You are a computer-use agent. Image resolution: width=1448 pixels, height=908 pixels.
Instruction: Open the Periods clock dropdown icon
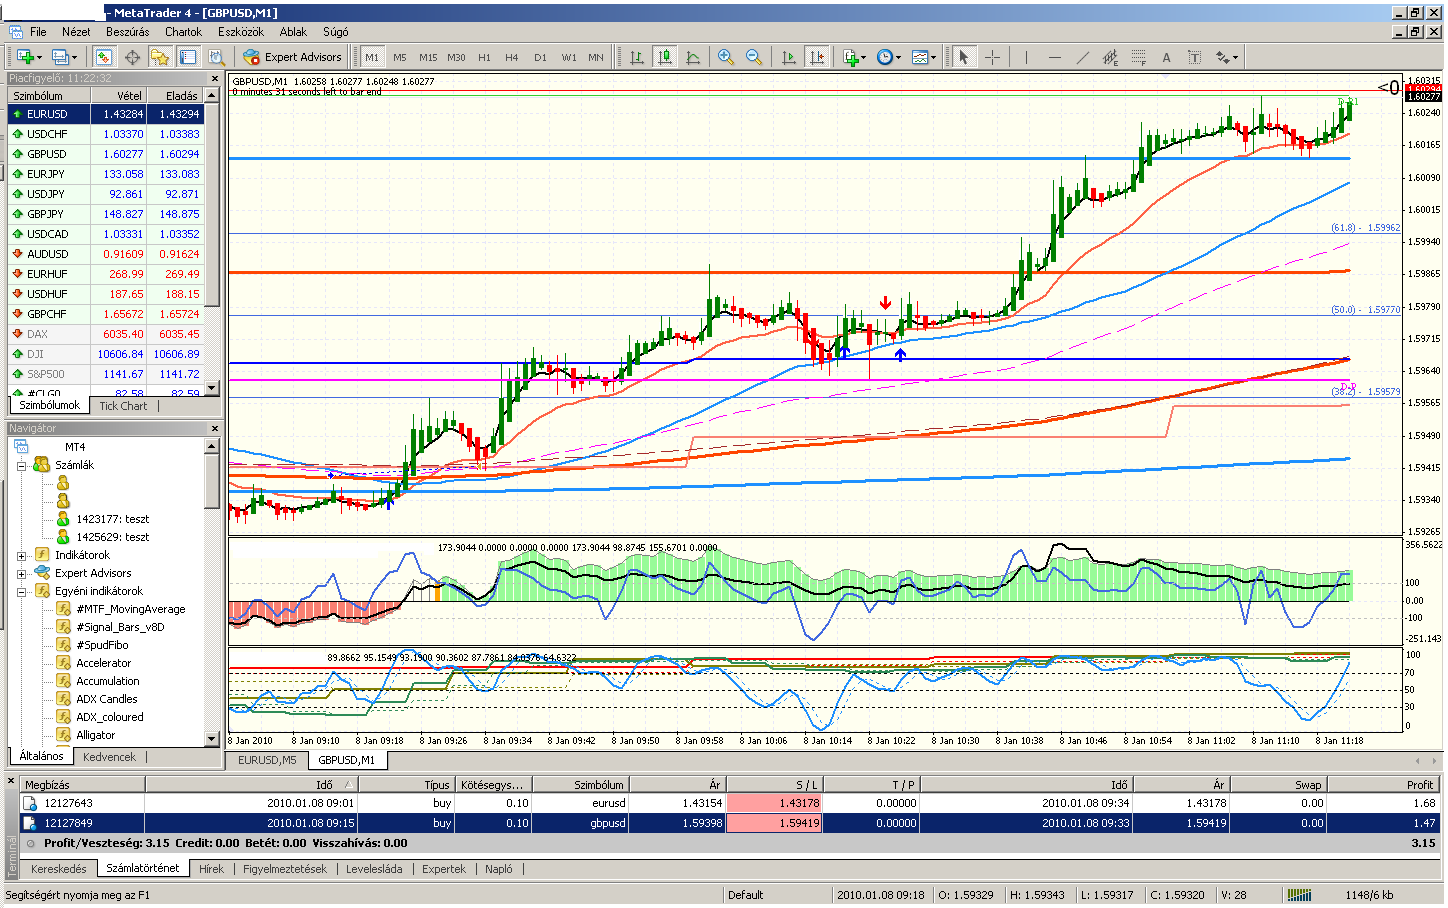point(888,57)
